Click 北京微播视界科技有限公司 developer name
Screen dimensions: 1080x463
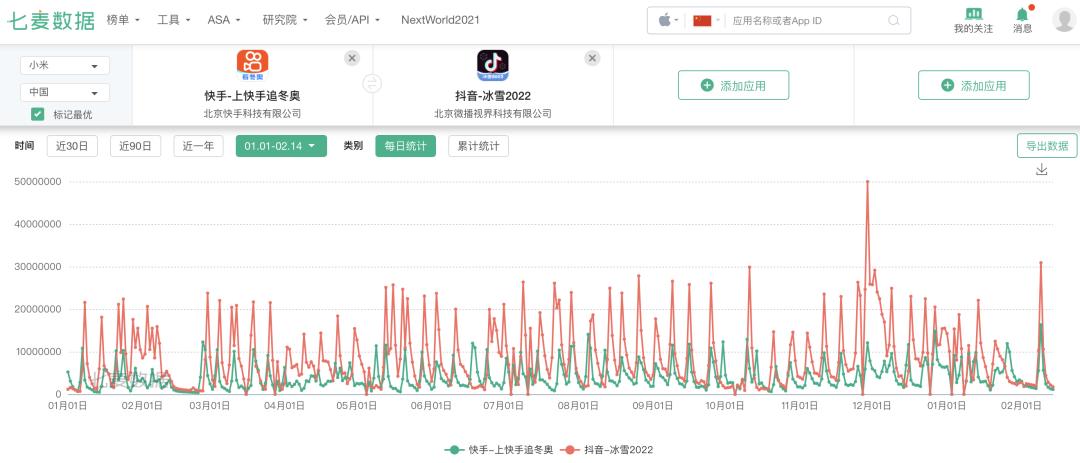(493, 114)
